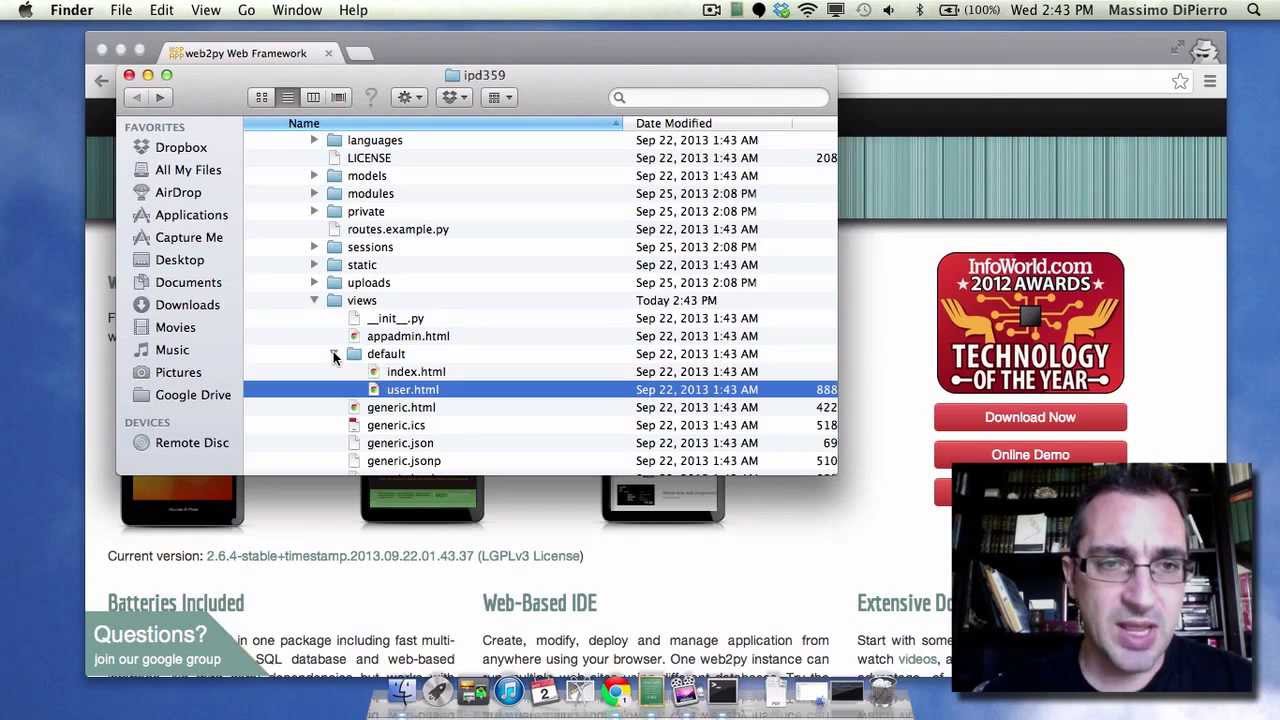1280x720 pixels.
Task: Open the Help menu
Action: tap(353, 10)
